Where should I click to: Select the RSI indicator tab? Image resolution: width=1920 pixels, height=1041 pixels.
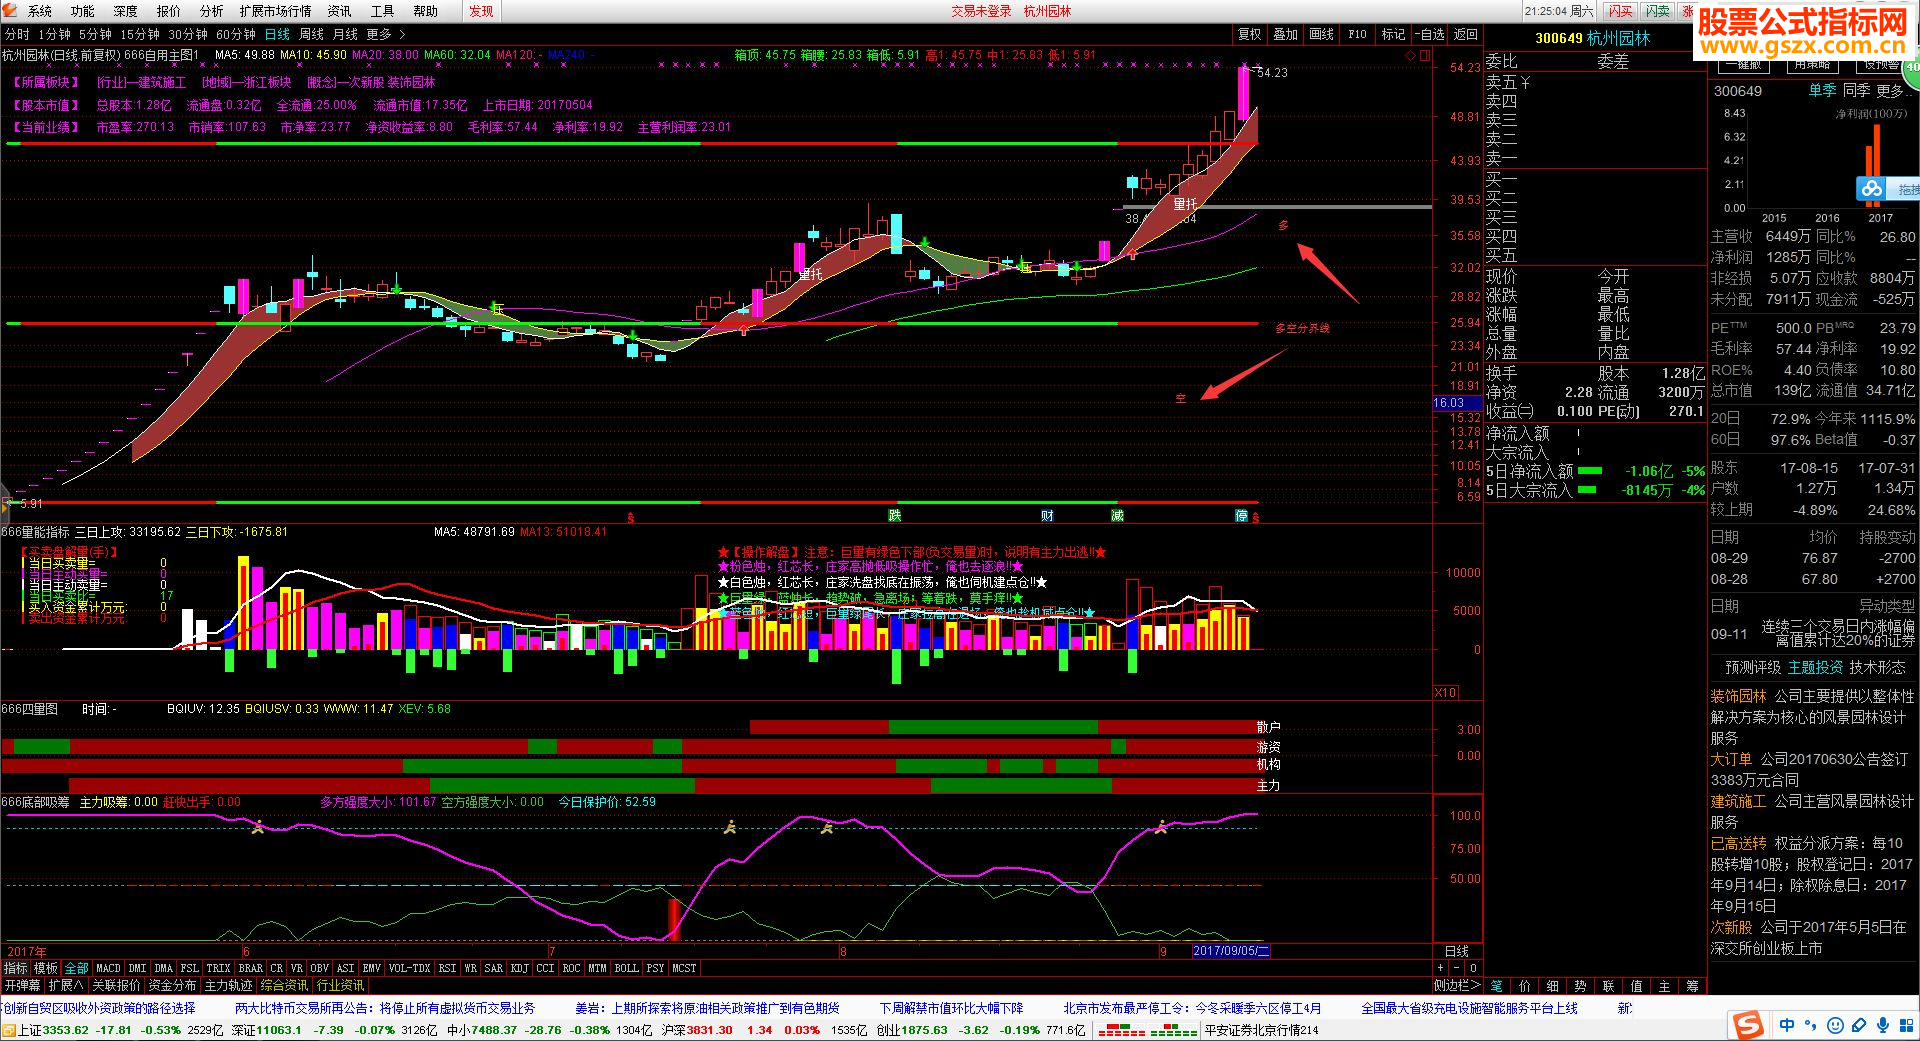(447, 968)
